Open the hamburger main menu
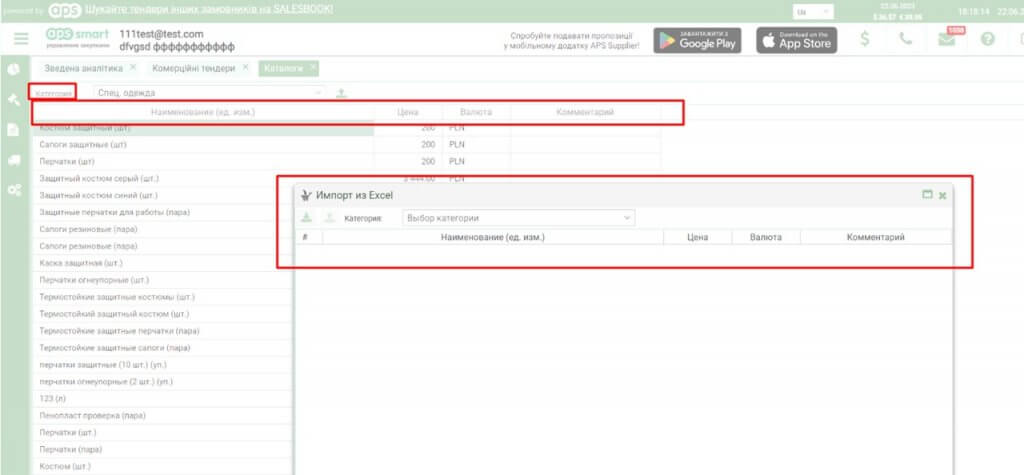 tap(21, 39)
